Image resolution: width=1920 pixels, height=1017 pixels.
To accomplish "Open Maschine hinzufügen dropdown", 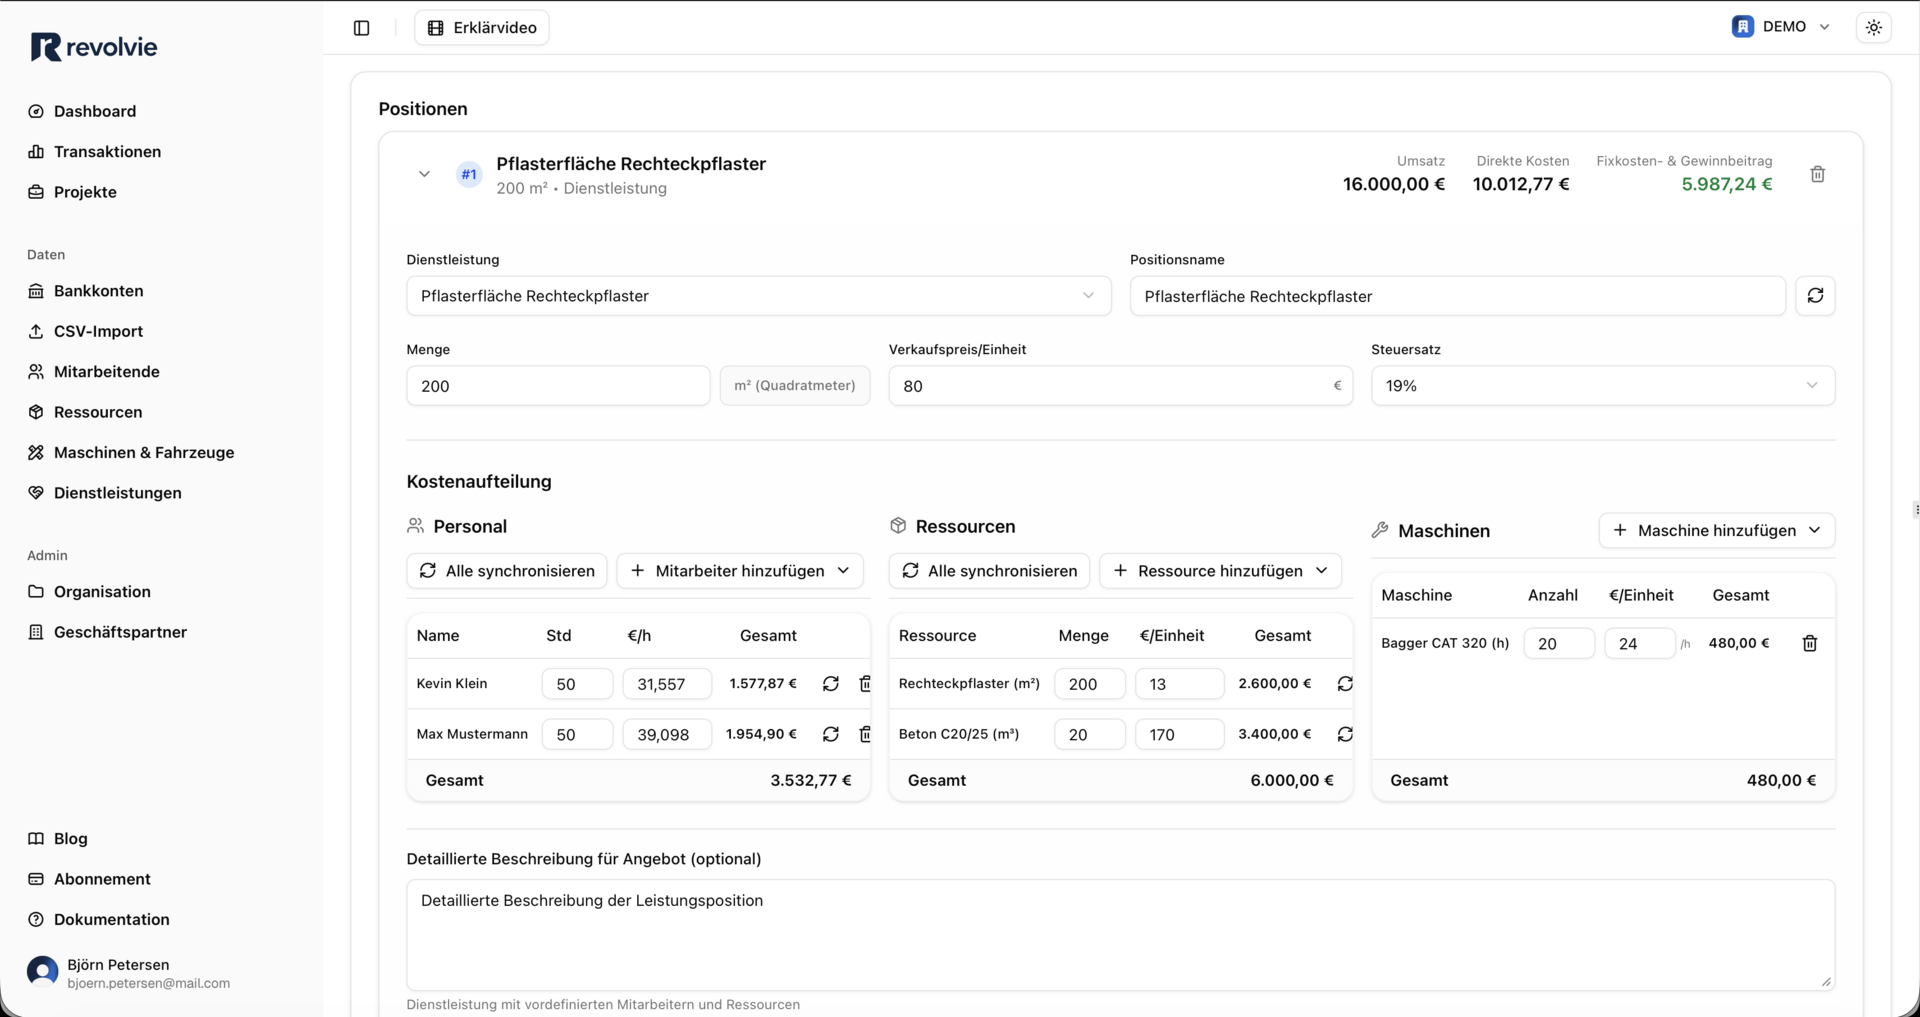I will (x=1716, y=530).
